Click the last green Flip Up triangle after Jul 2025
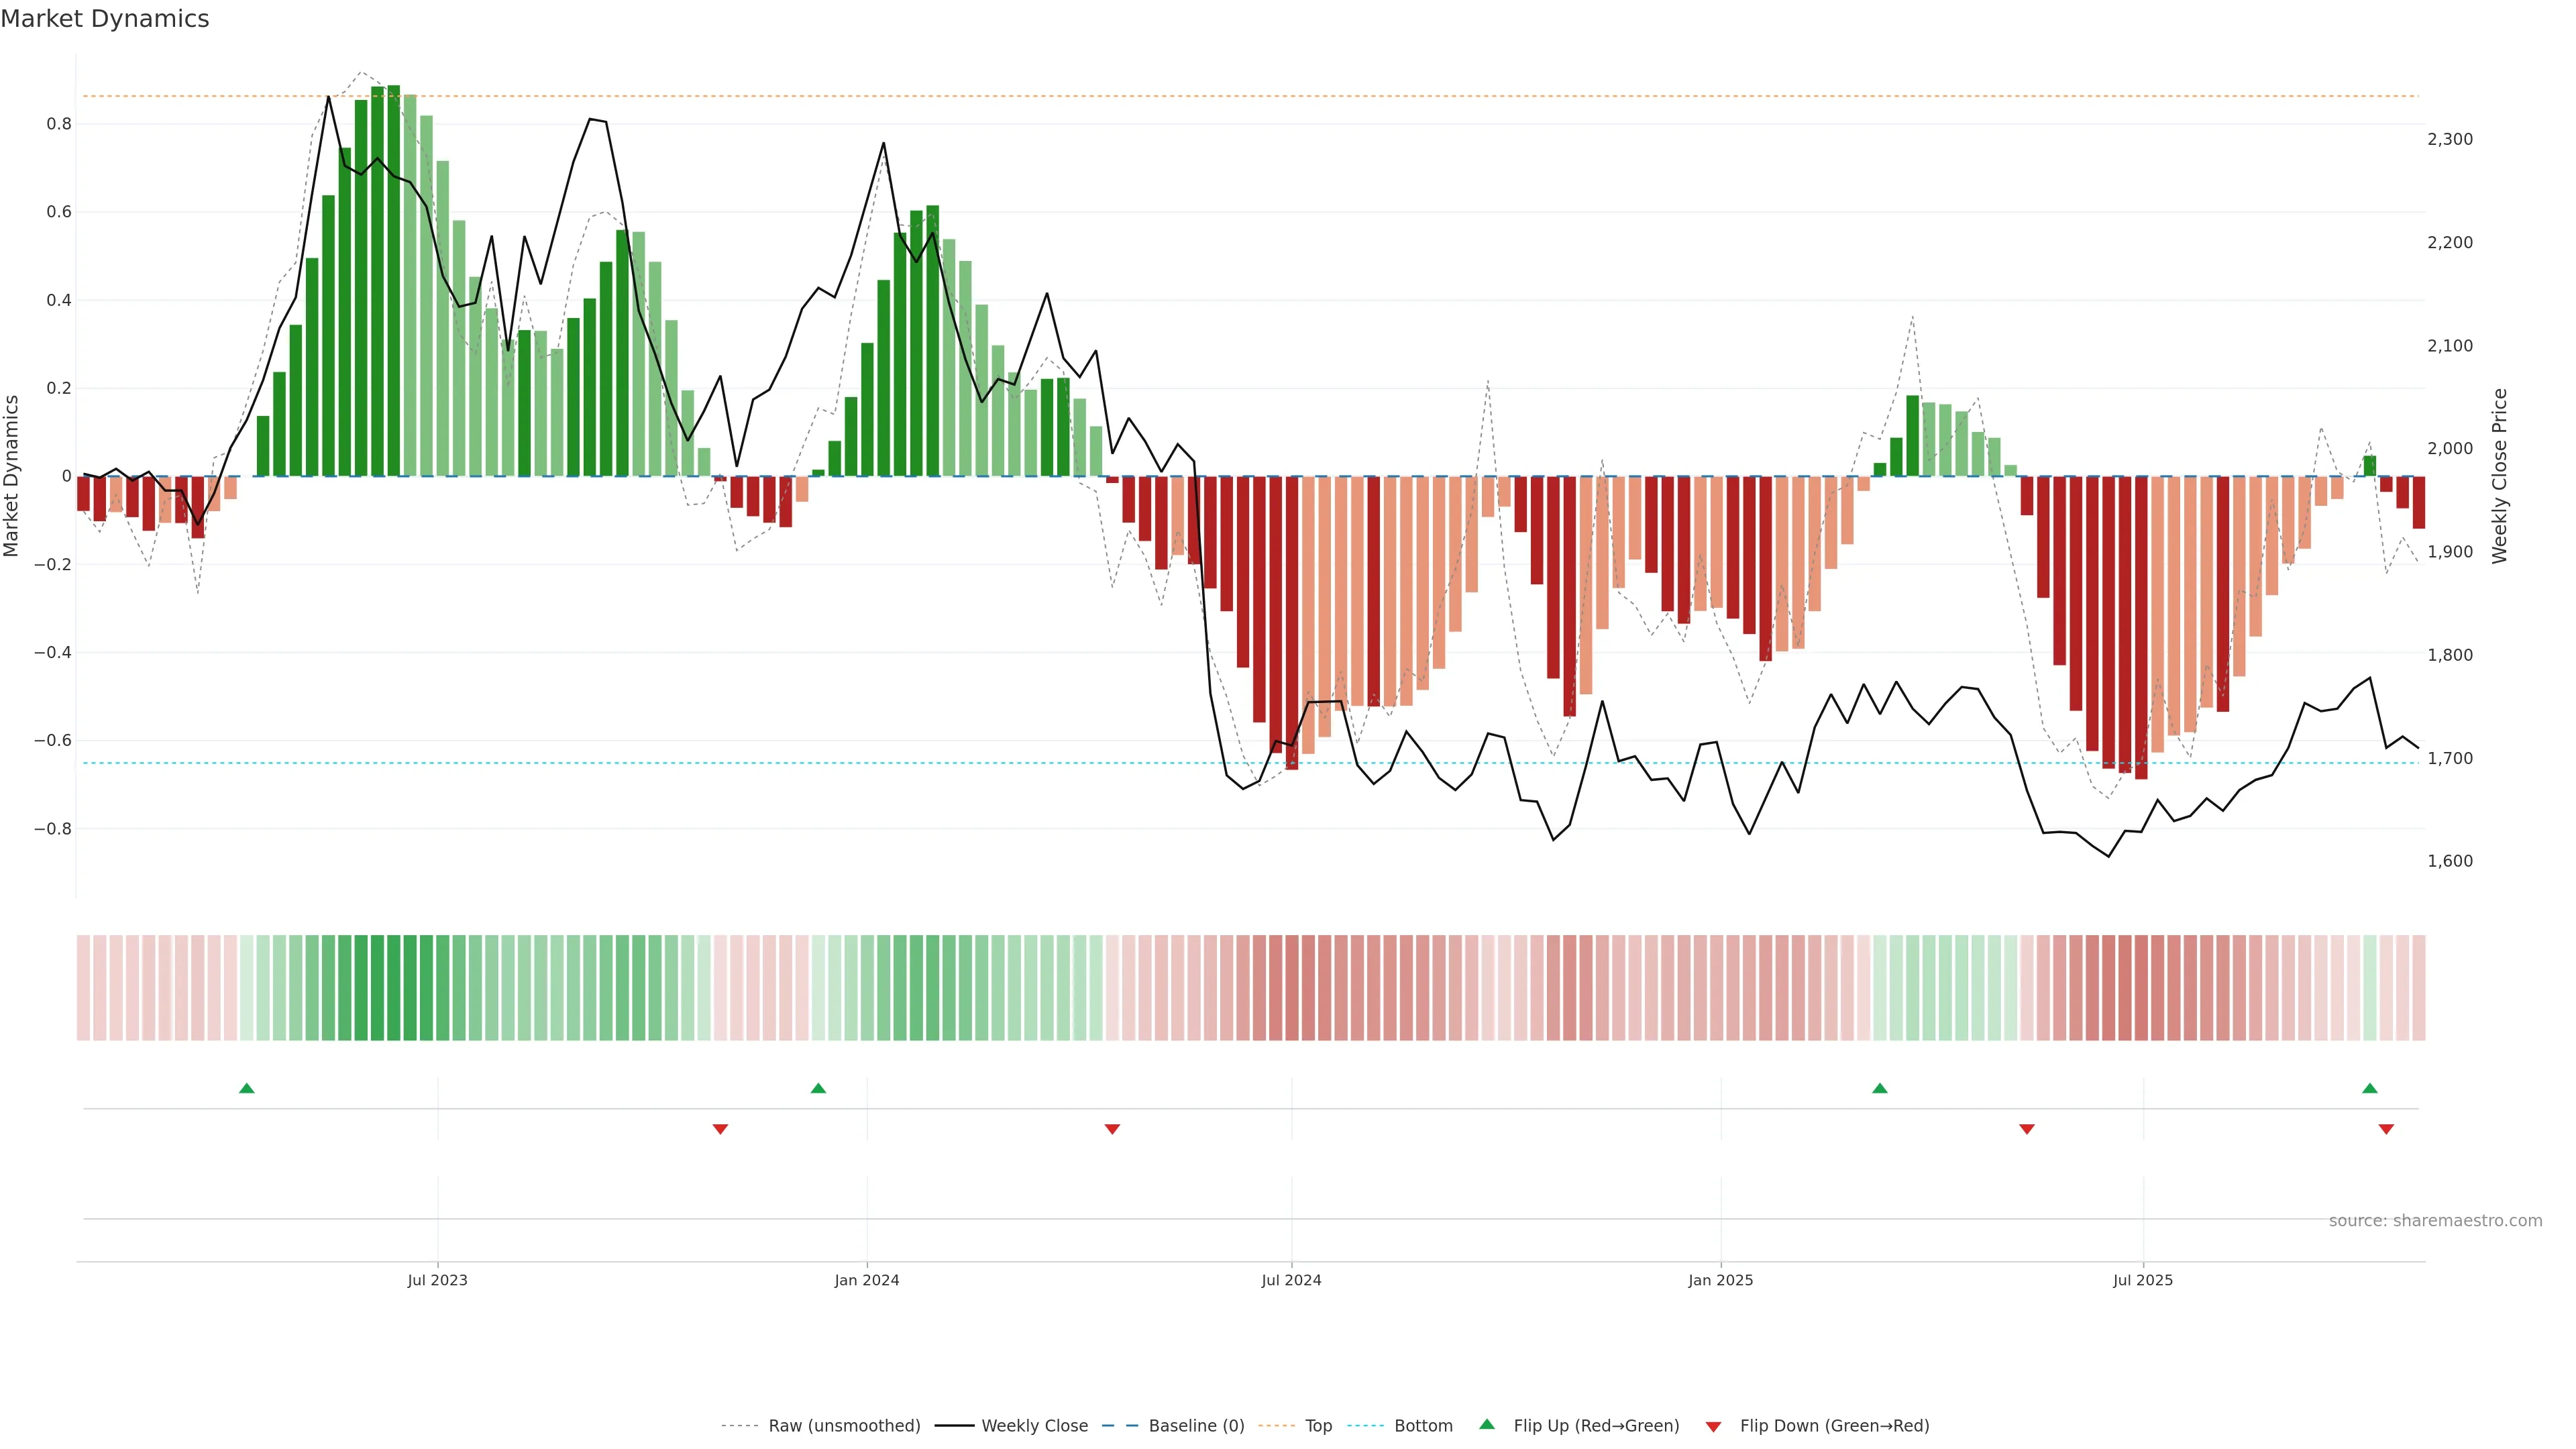This screenshot has height=1449, width=2576. [2370, 1088]
